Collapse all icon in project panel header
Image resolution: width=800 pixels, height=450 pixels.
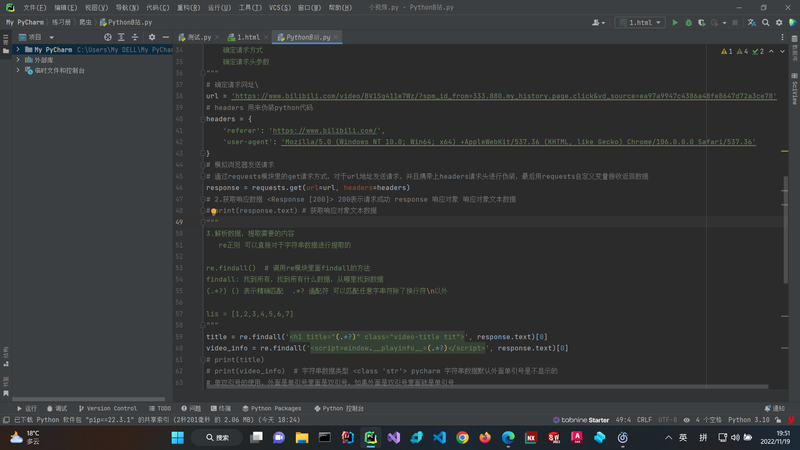pos(135,37)
